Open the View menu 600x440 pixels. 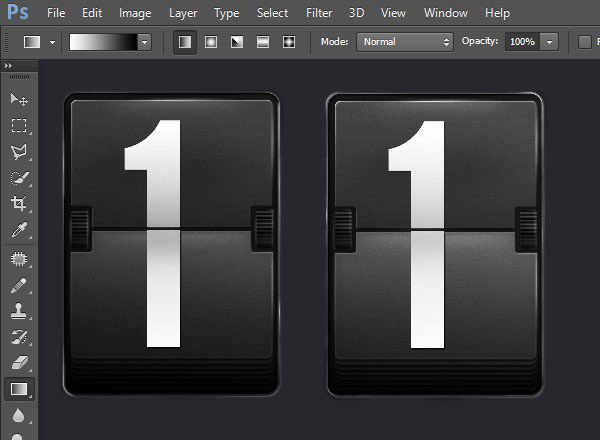point(393,13)
